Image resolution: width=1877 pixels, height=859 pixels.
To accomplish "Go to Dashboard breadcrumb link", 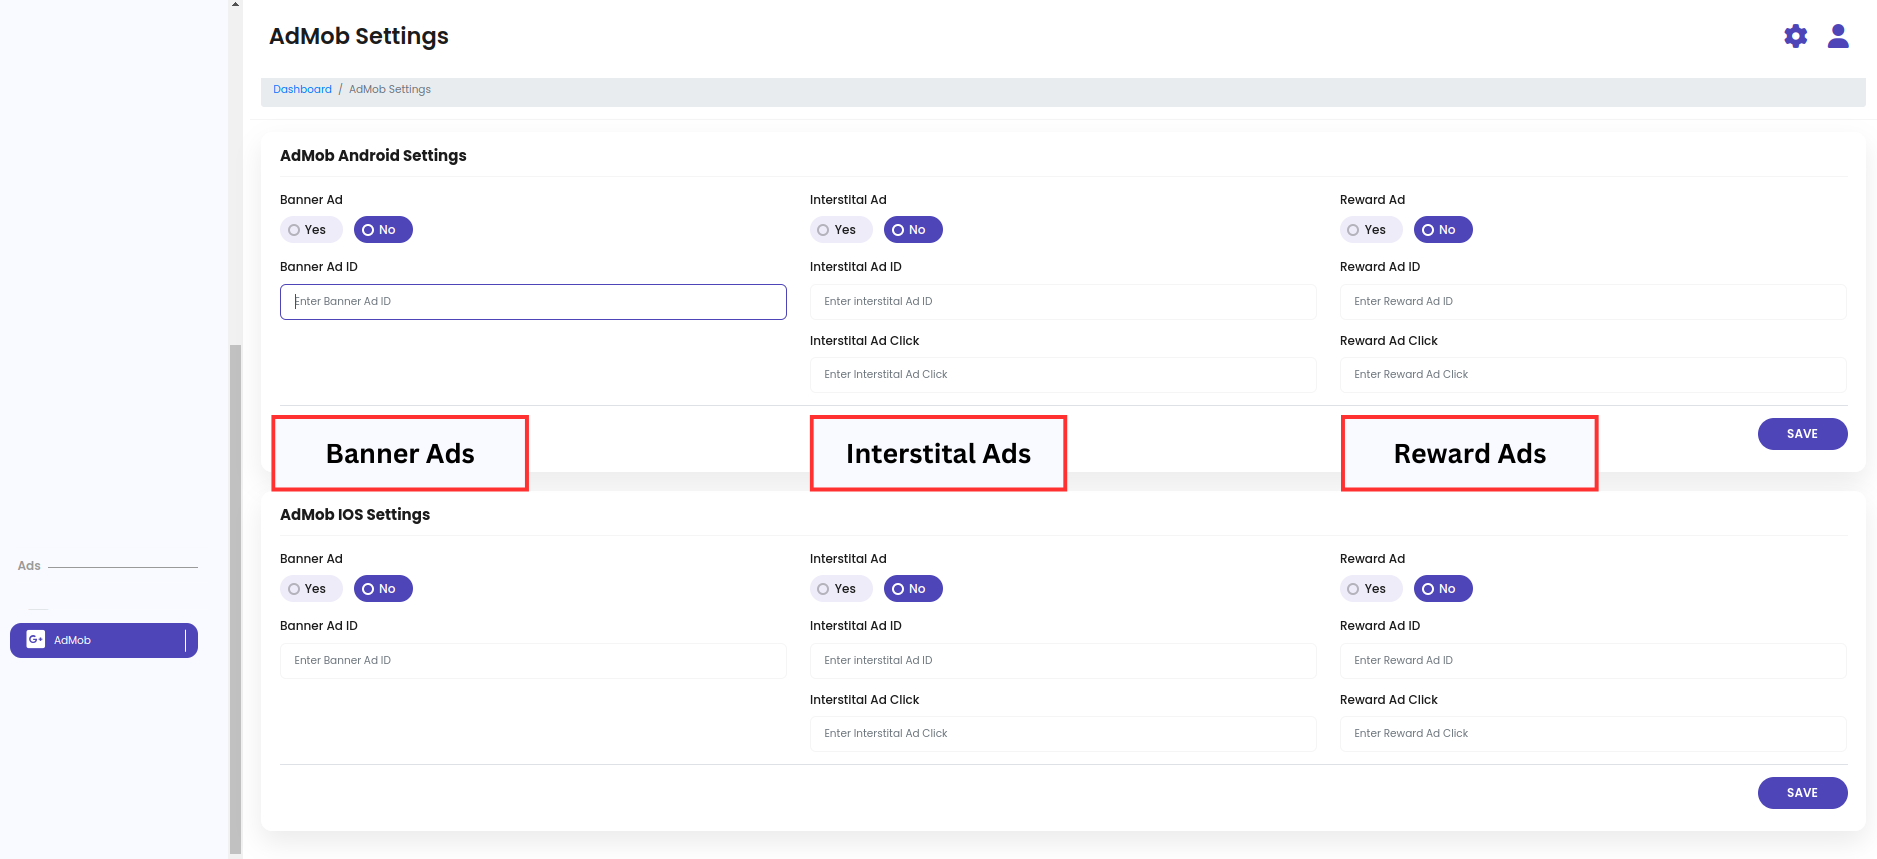I will (x=302, y=90).
